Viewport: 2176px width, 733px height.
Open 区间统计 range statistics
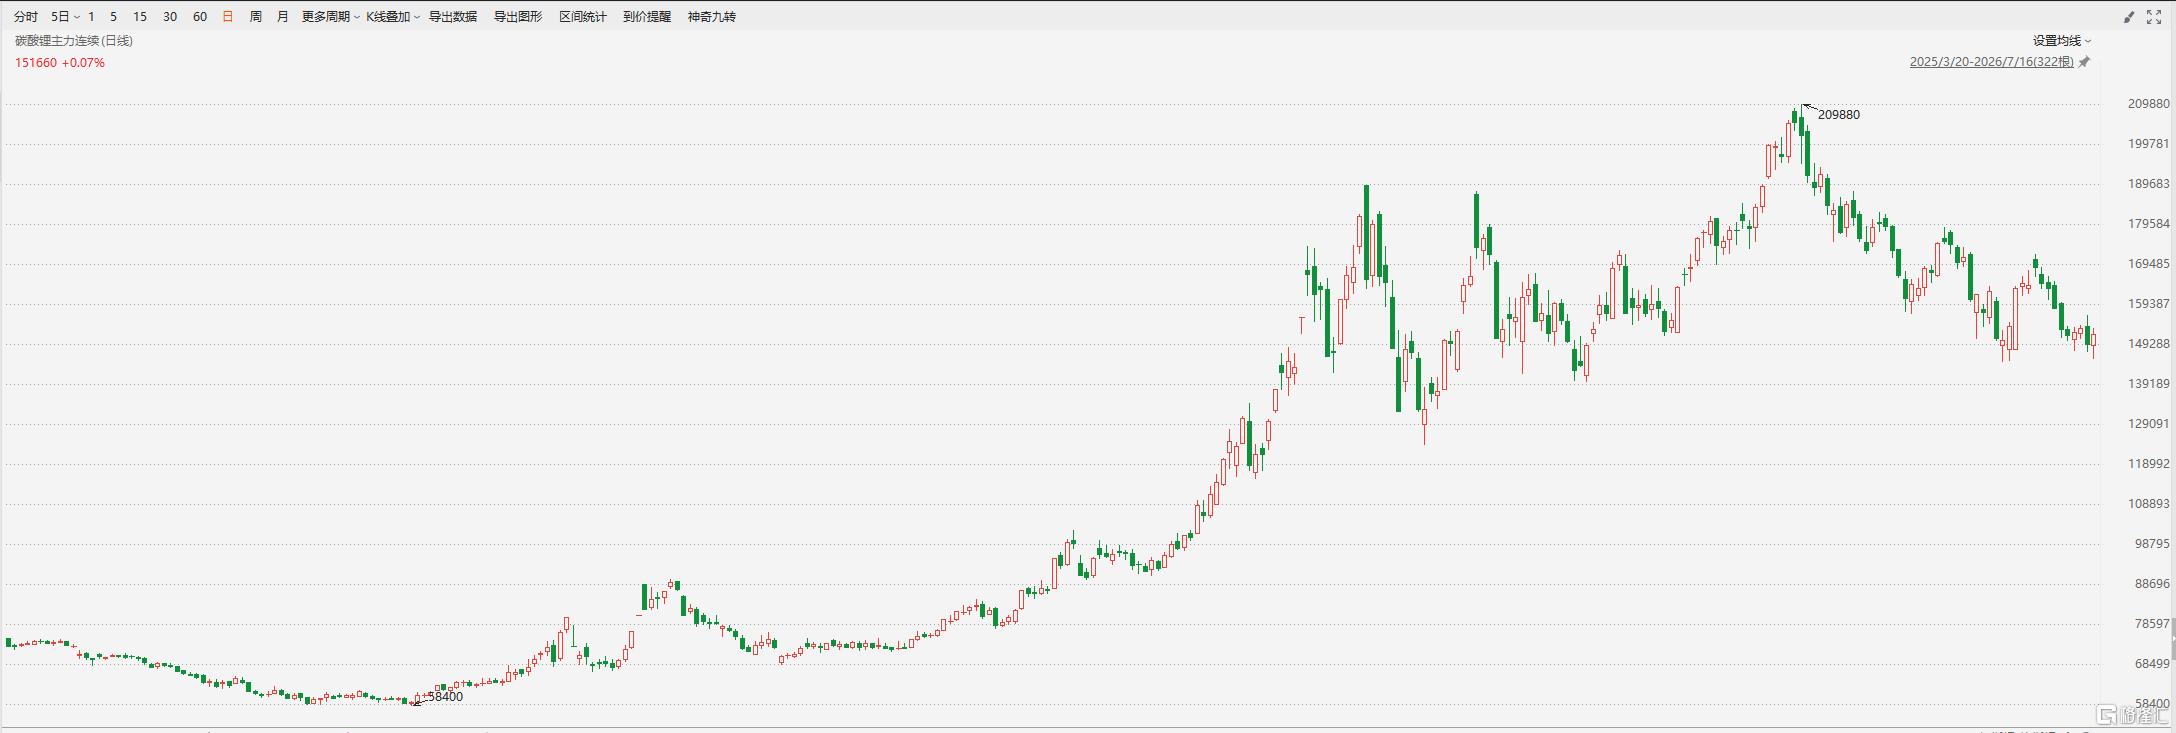[583, 17]
